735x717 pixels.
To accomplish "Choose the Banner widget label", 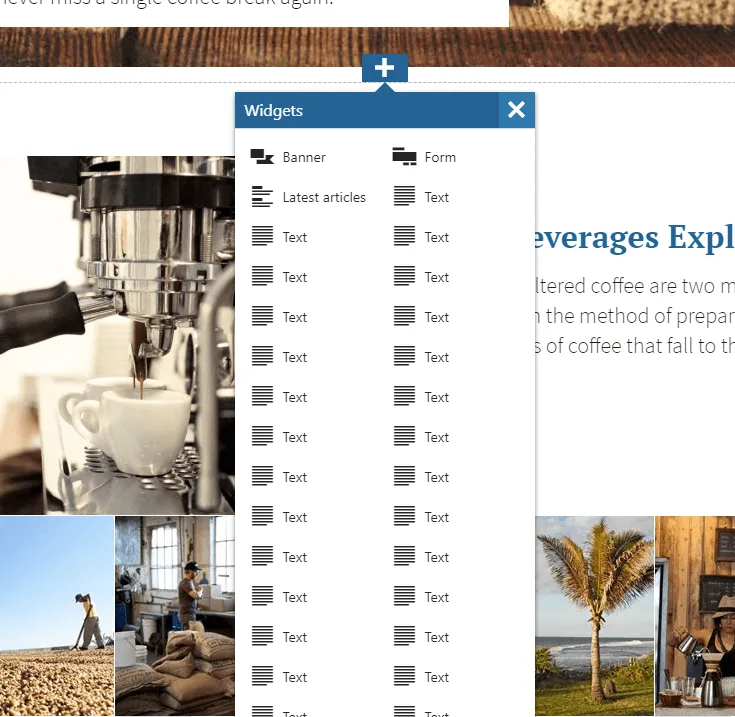I will click(304, 157).
